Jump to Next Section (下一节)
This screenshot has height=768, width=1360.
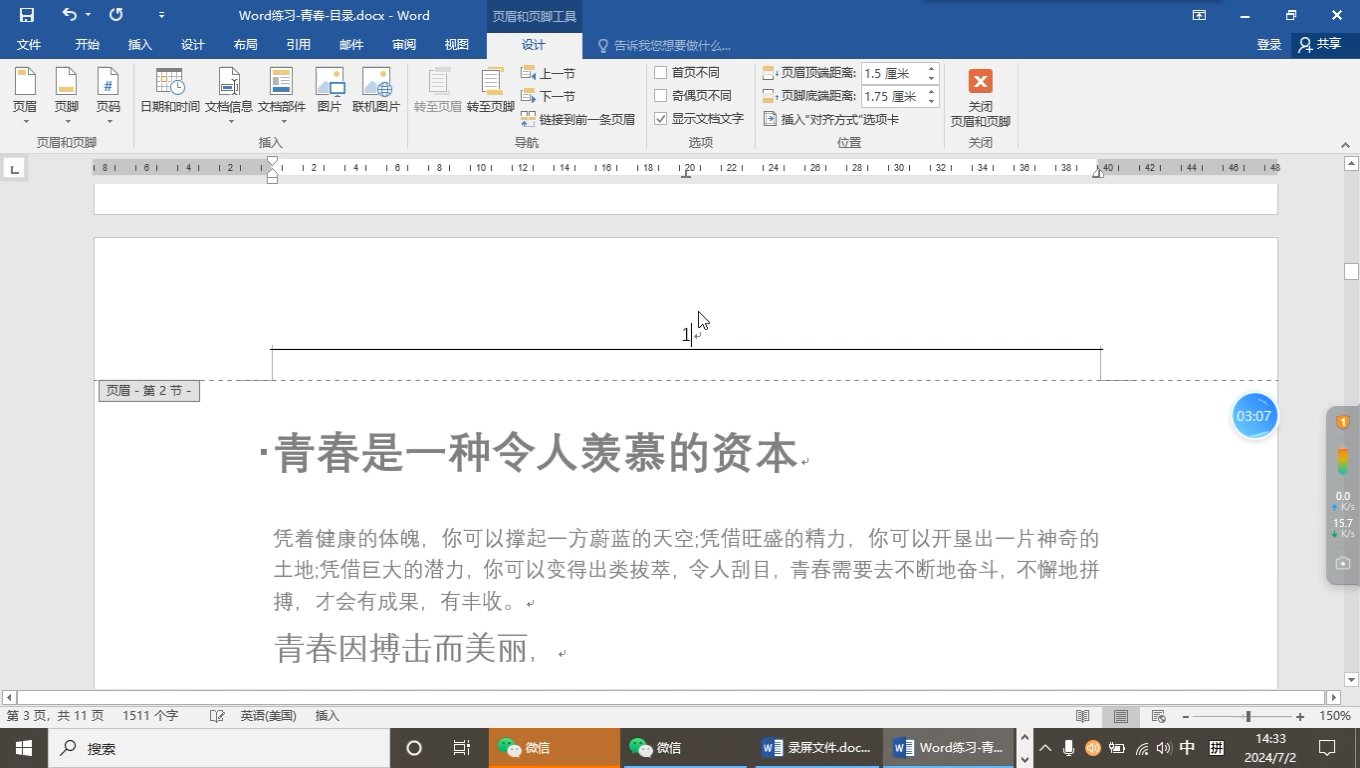(548, 96)
